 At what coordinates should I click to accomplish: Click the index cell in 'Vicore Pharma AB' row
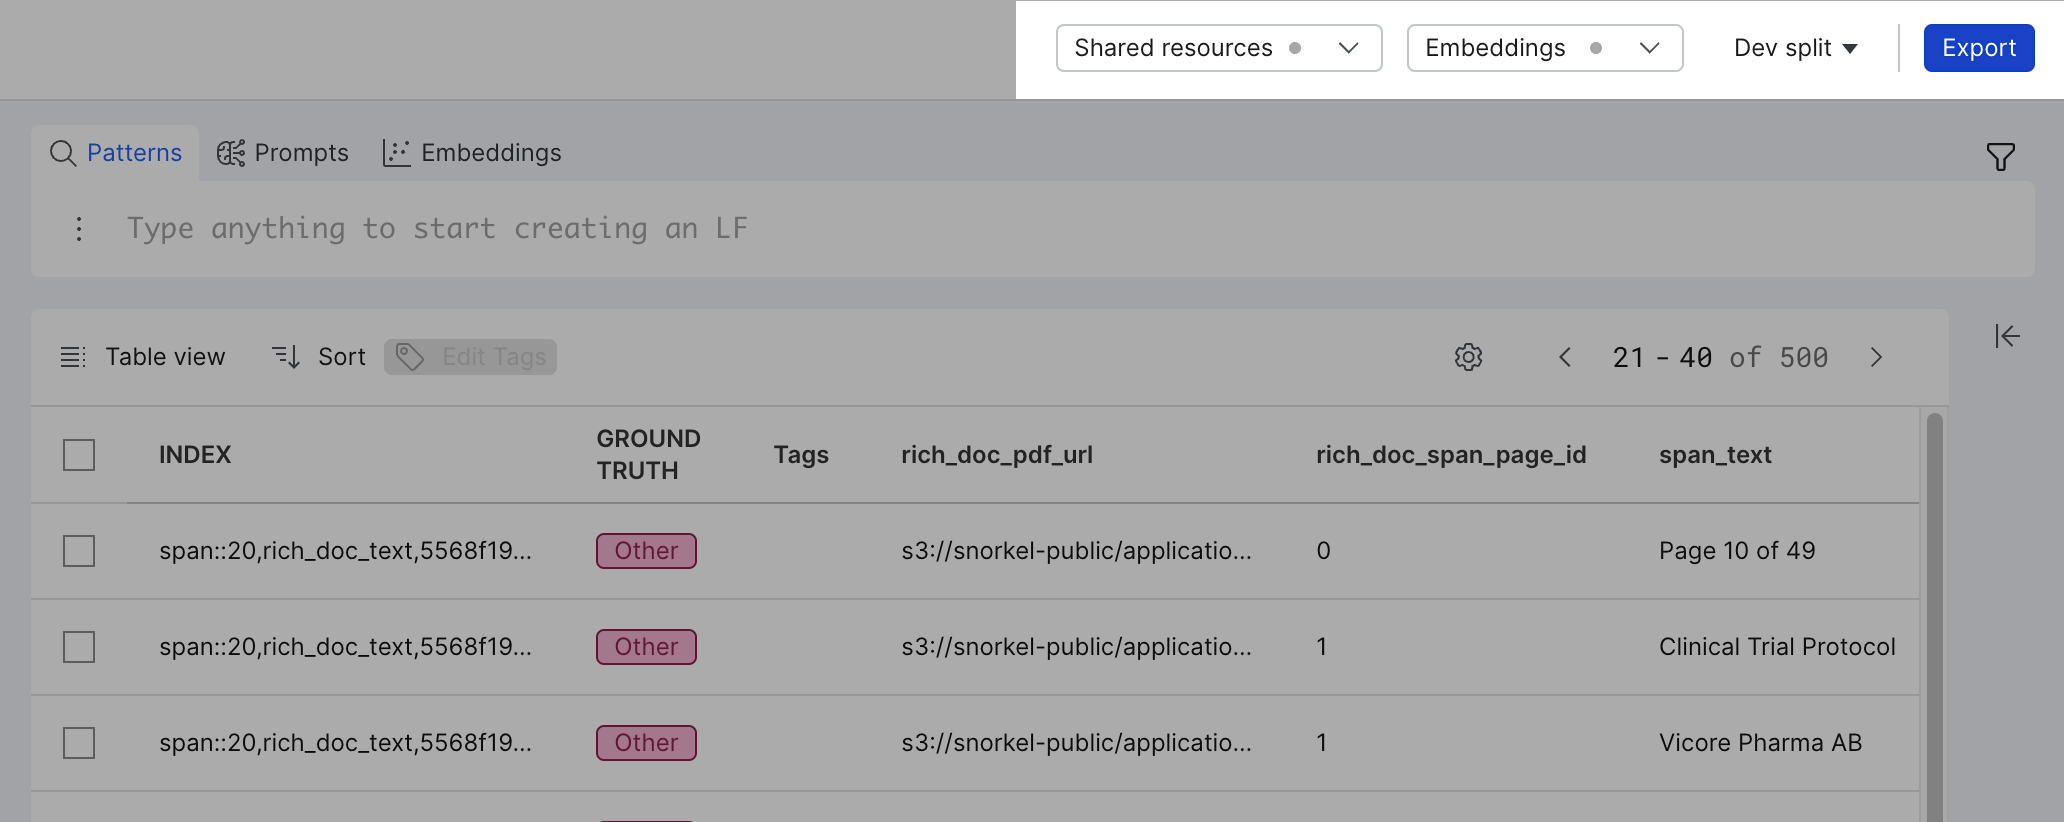[345, 743]
